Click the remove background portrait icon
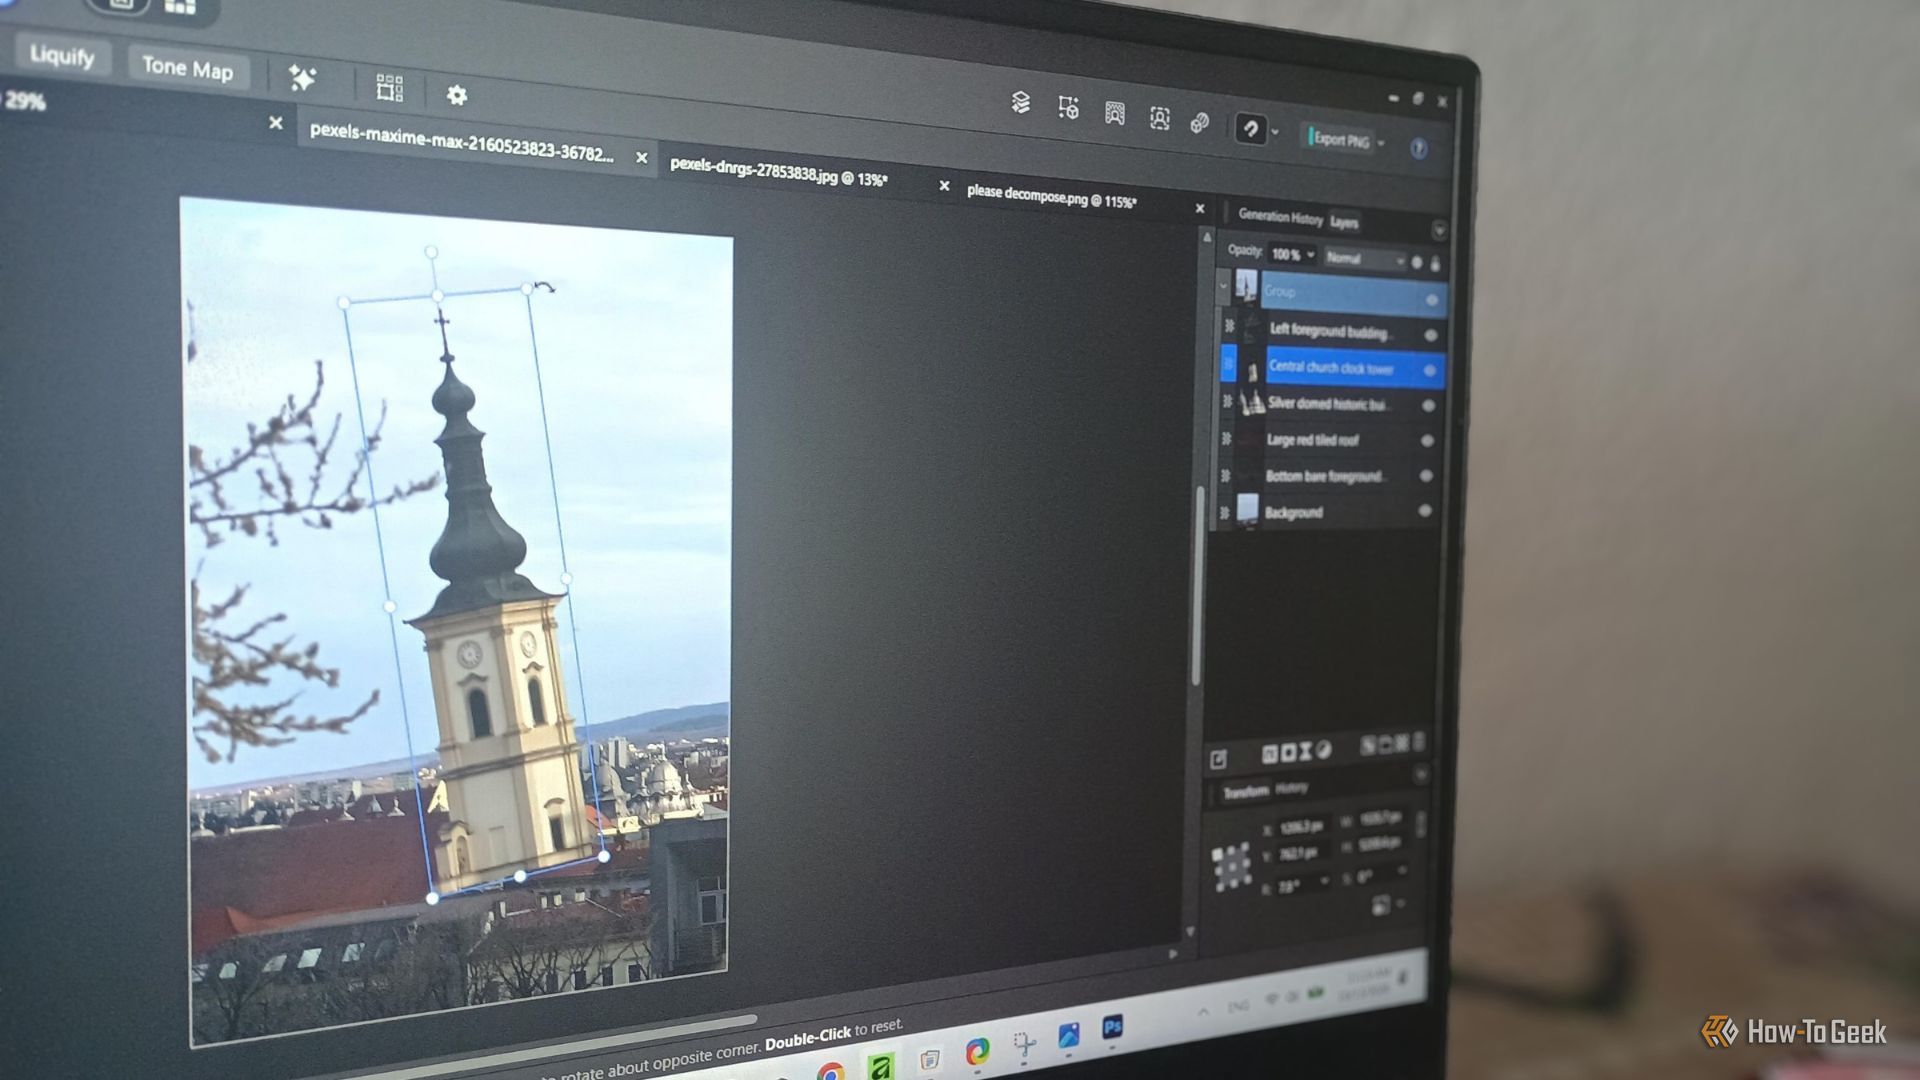The image size is (1920, 1080). pyautogui.click(x=1114, y=113)
